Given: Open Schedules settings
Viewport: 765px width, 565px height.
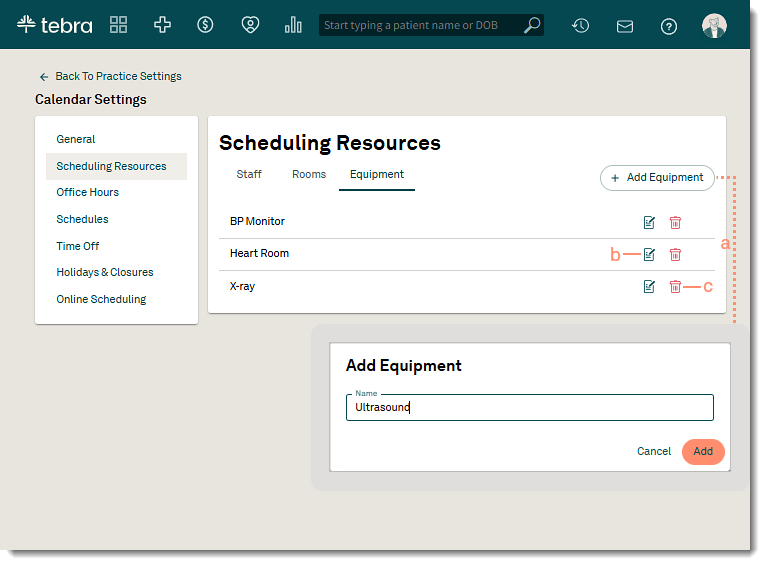Looking at the screenshot, I should coord(82,219).
